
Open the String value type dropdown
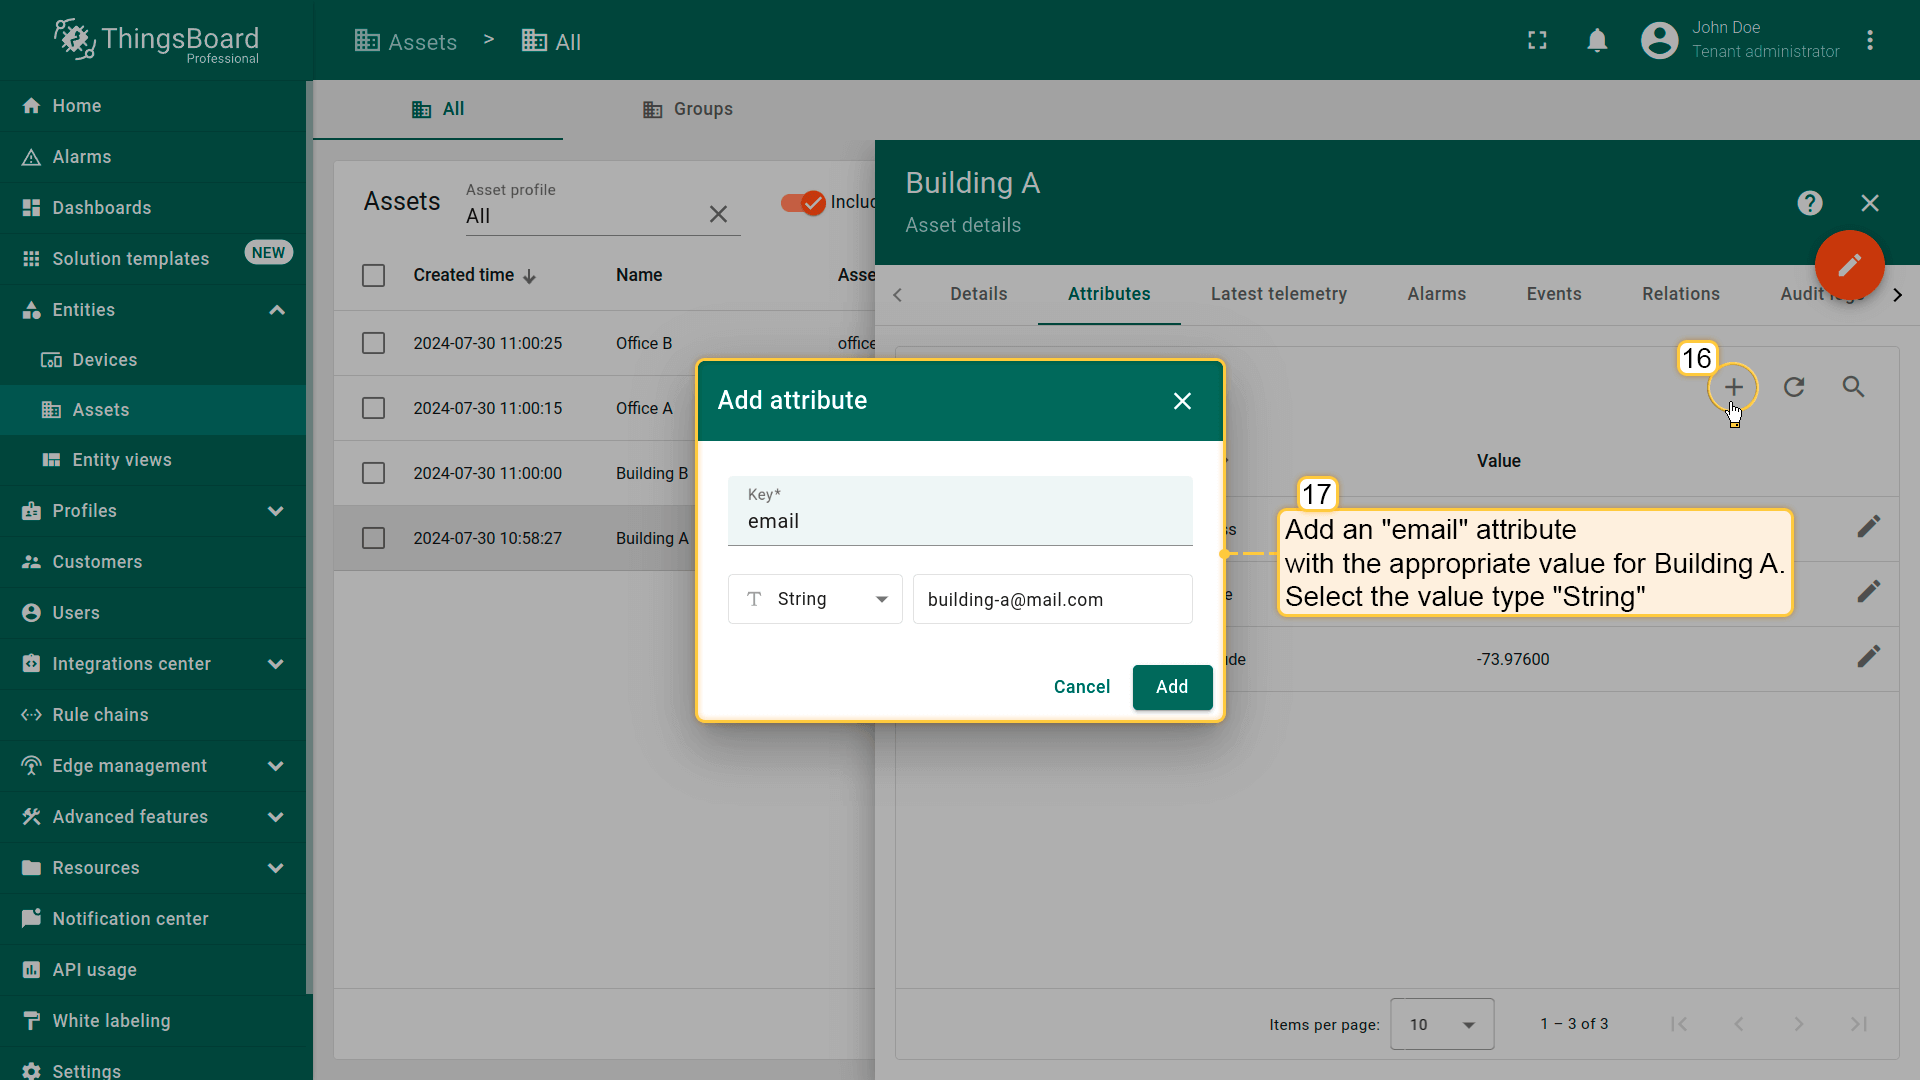[815, 599]
